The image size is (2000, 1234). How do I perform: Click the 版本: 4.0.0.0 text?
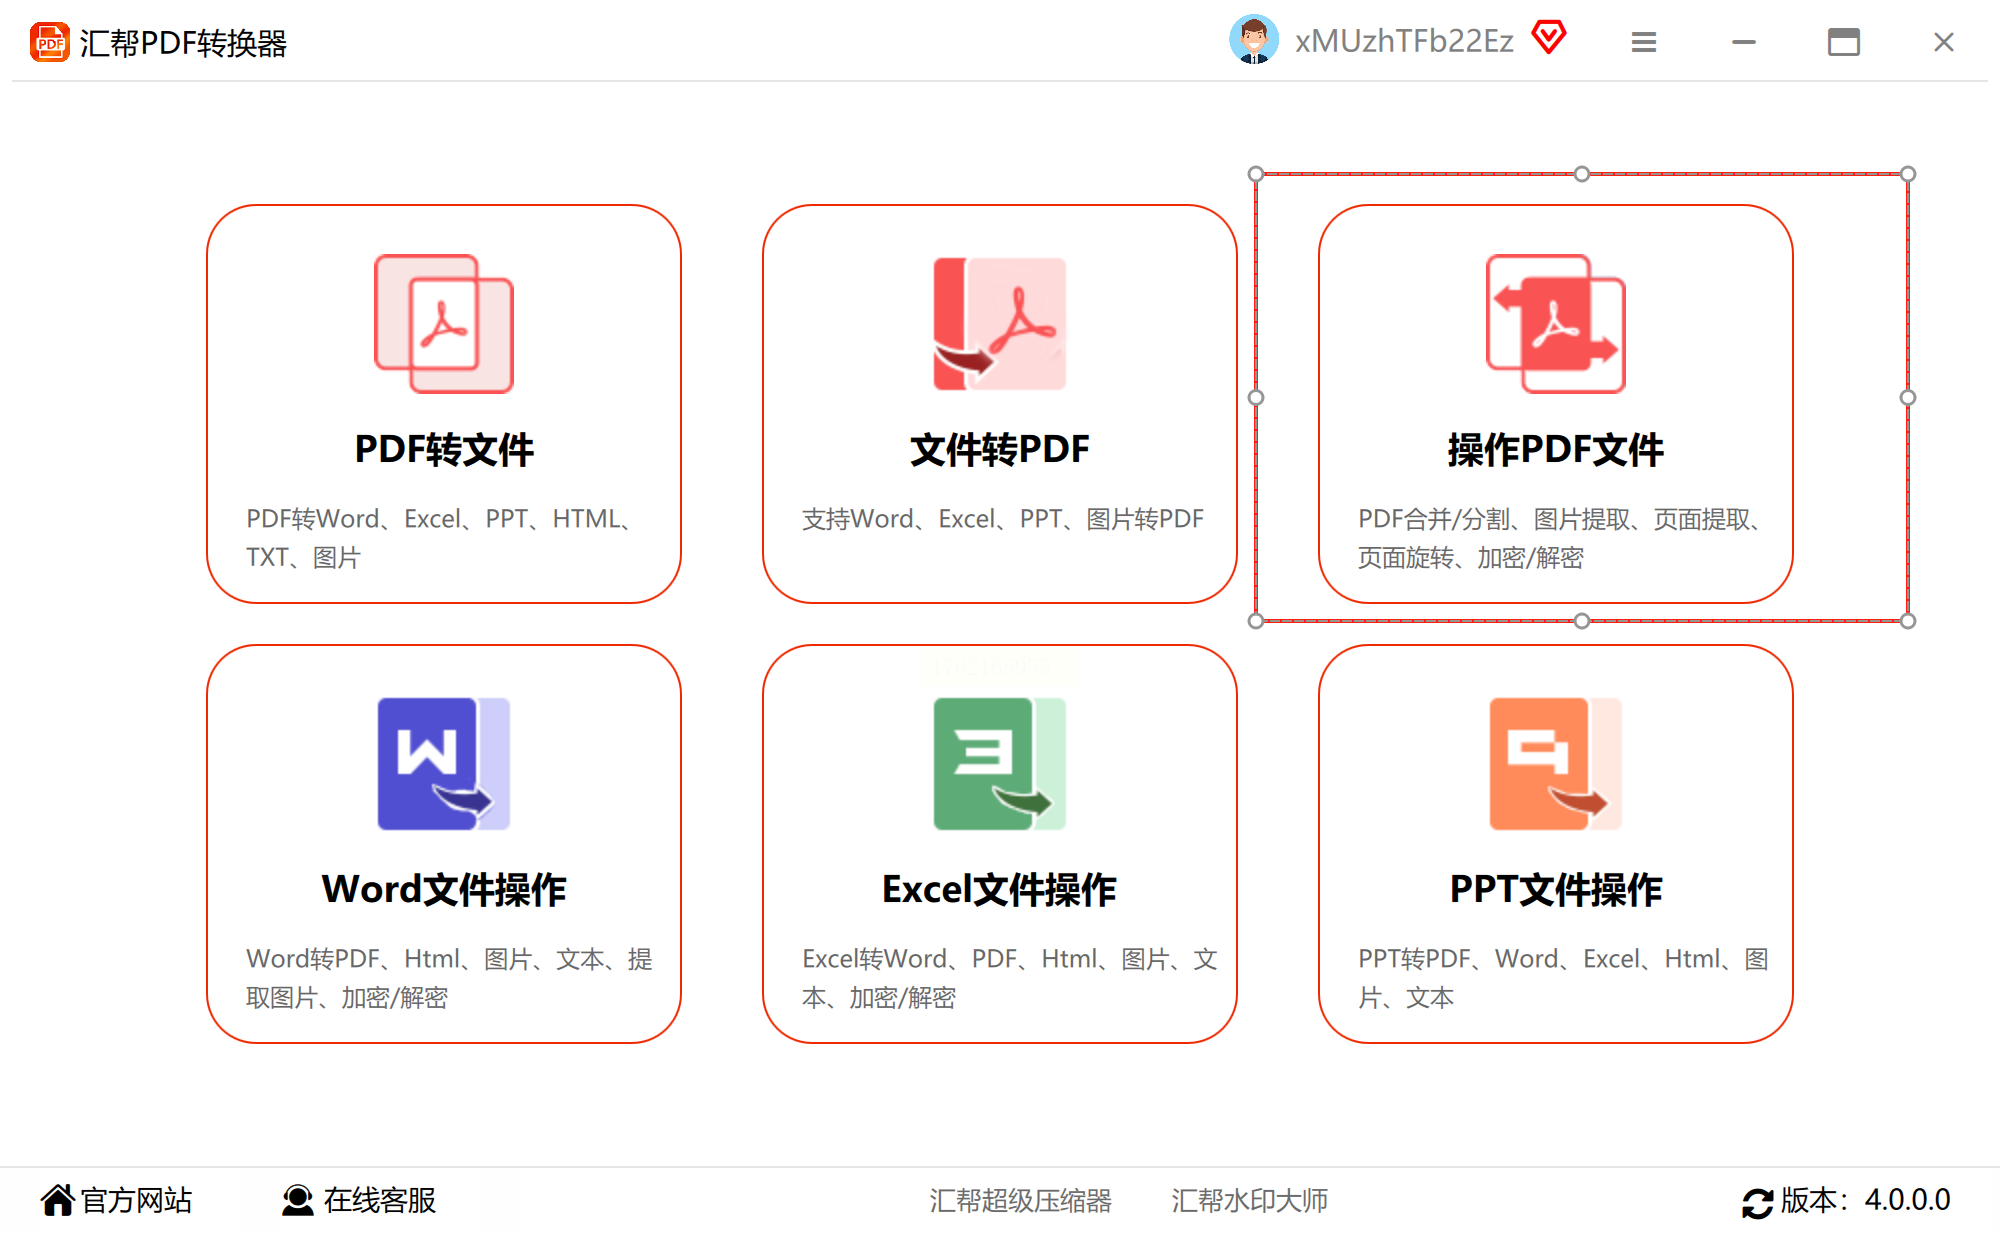tap(1865, 1200)
